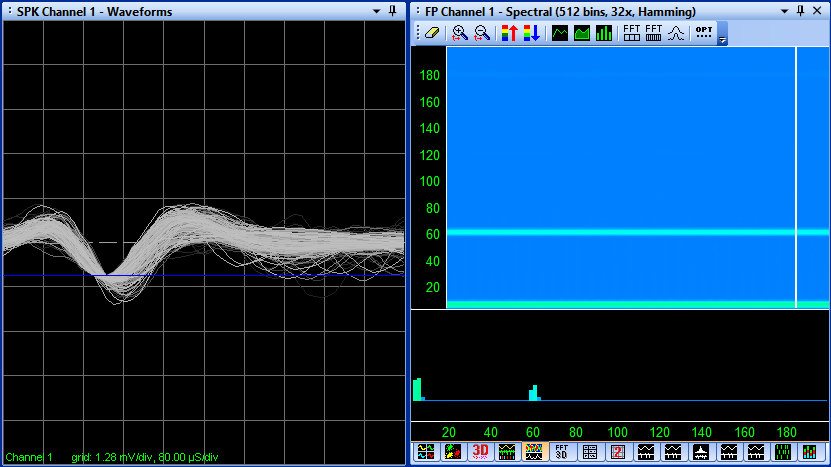Open the colored cluster scatter view tab

[453, 452]
